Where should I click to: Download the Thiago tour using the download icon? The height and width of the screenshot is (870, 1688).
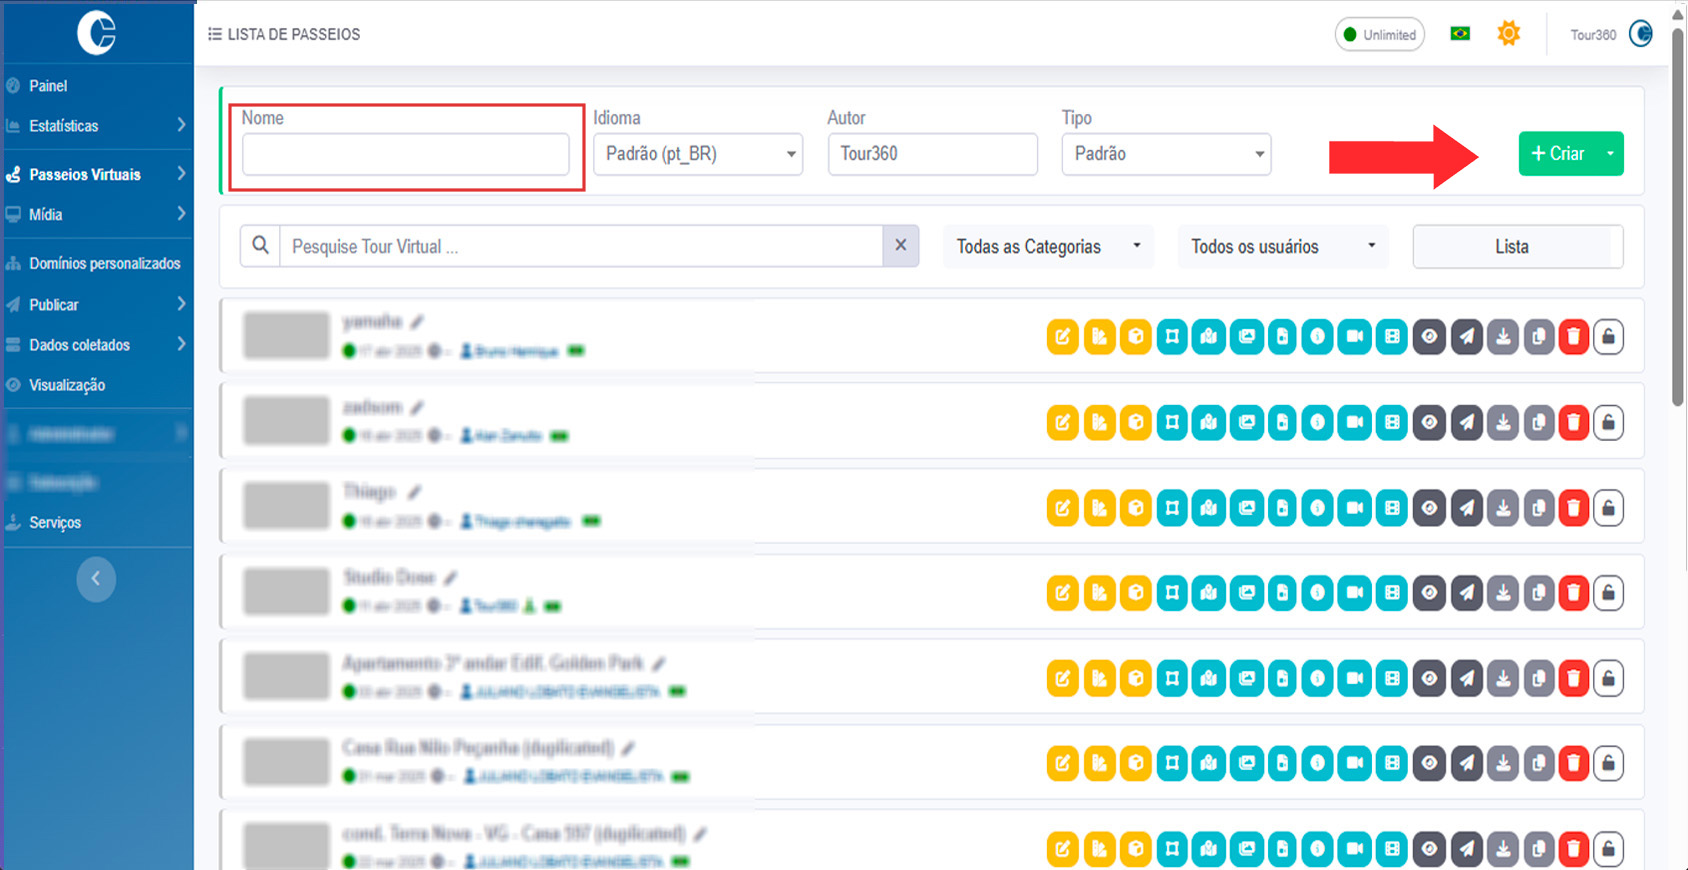click(x=1502, y=508)
